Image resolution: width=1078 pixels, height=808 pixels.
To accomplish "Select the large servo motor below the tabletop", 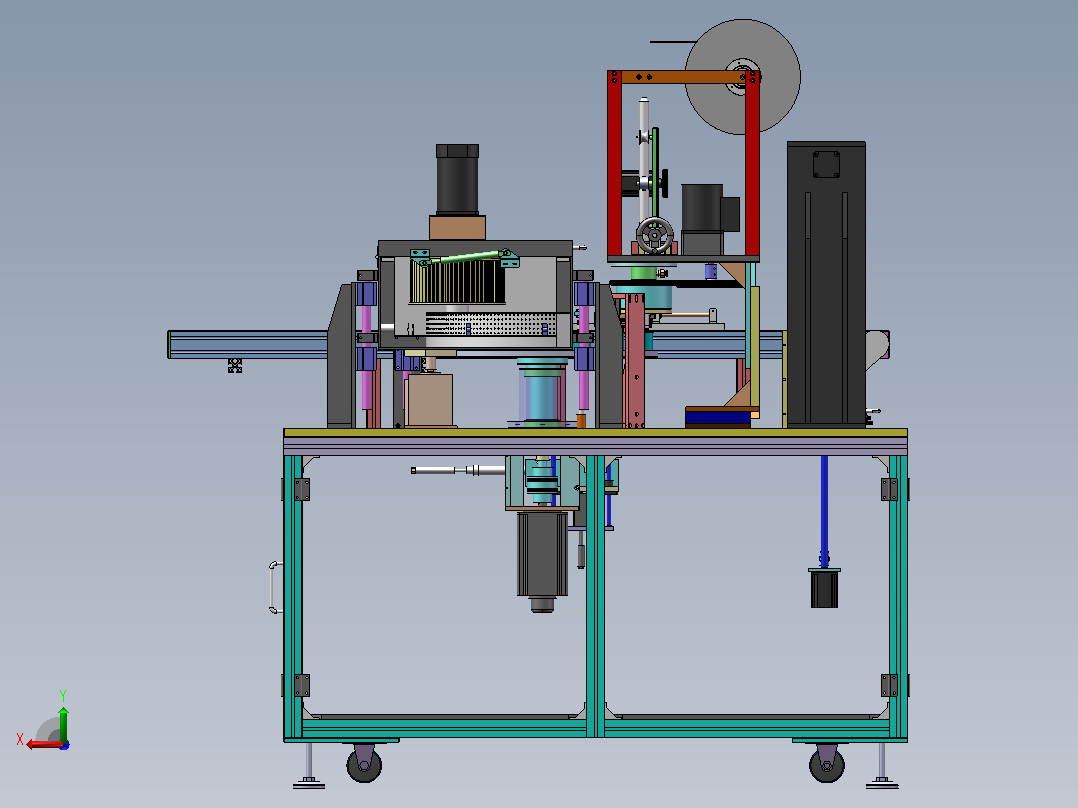I will (x=542, y=558).
